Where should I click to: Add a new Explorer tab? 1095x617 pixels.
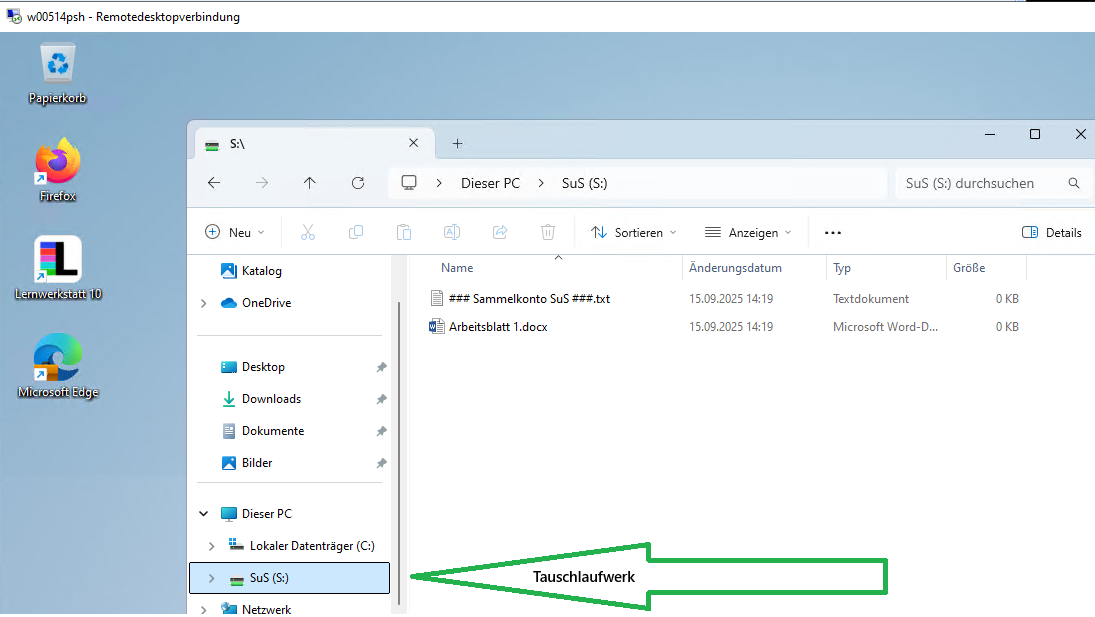pos(457,144)
